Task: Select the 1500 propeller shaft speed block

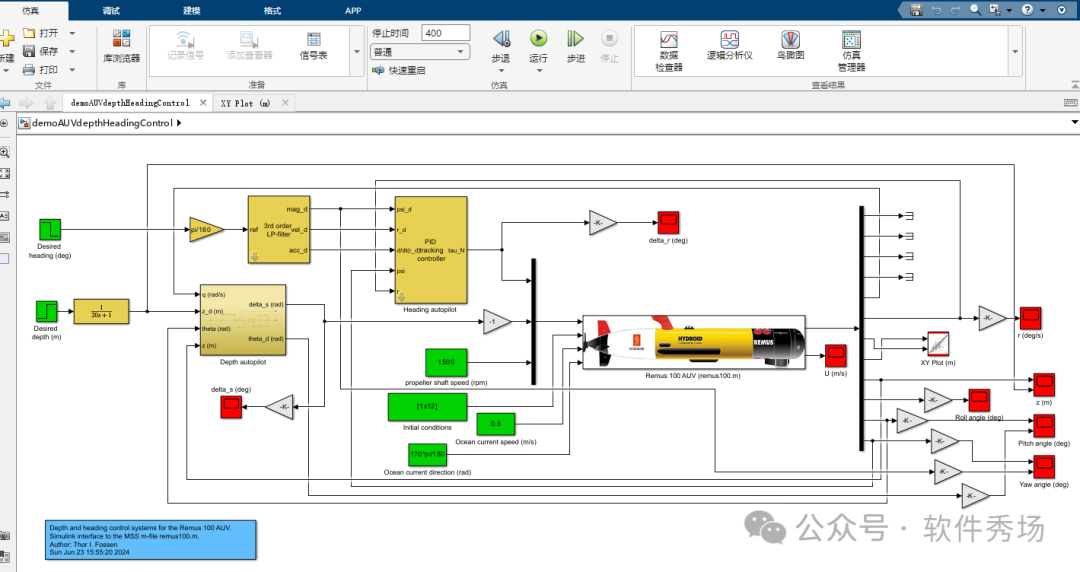Action: [446, 362]
